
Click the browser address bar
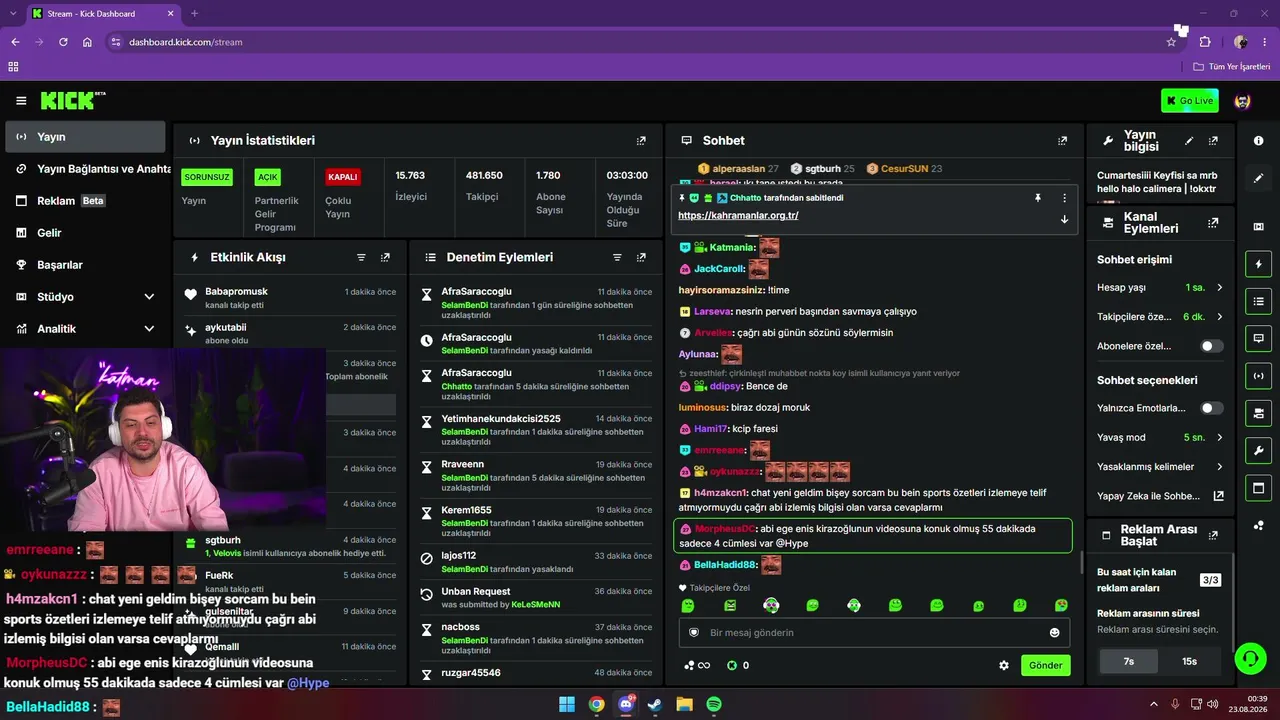(x=640, y=42)
